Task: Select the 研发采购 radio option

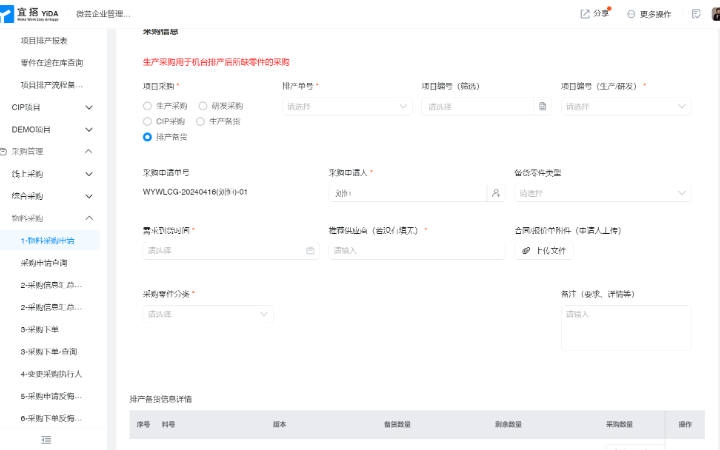Action: [202, 106]
